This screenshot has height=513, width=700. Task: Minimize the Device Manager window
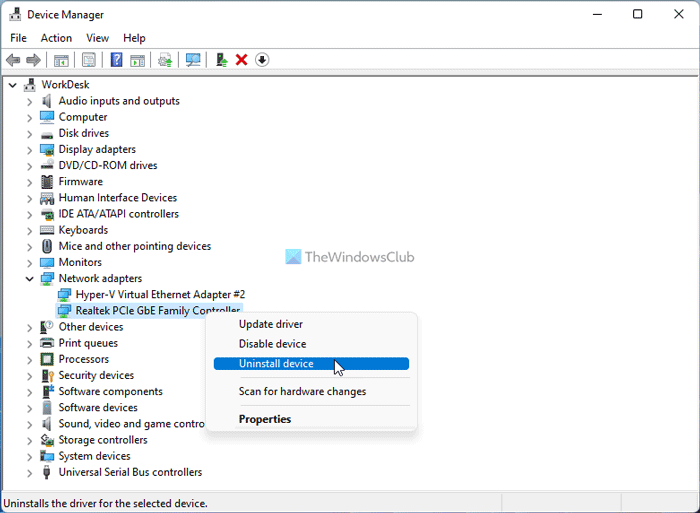point(597,14)
